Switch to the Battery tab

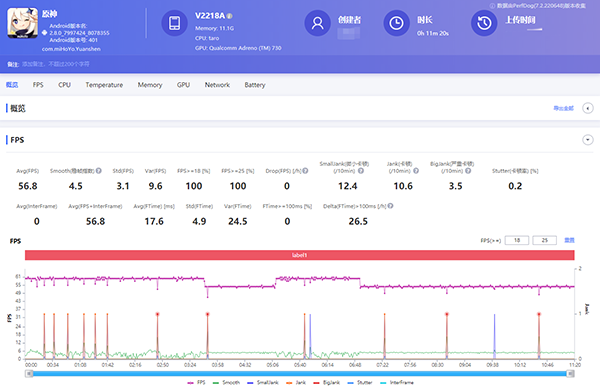point(255,85)
